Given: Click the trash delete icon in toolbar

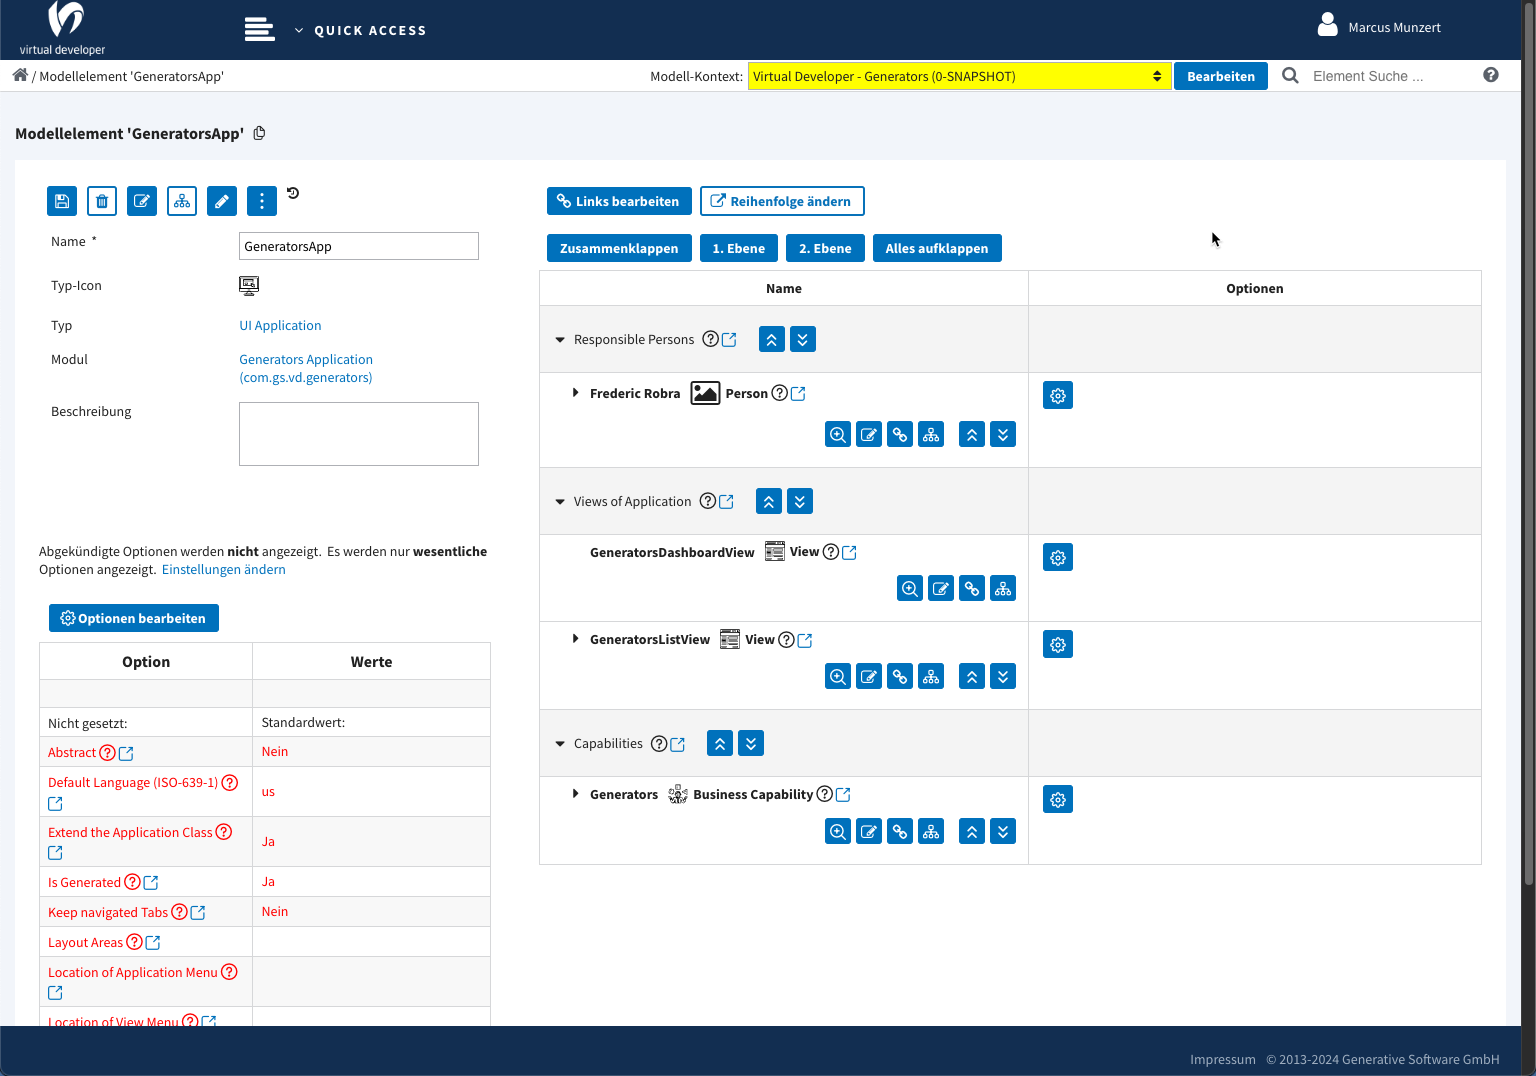Looking at the screenshot, I should (x=102, y=201).
